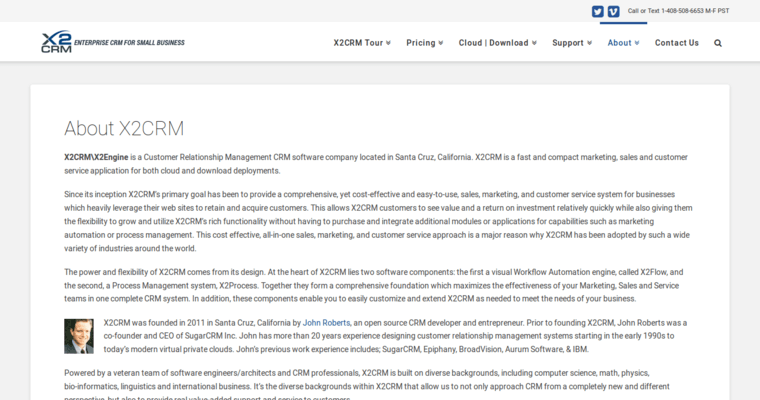Follow the John Roberts hyperlink

pos(326,323)
